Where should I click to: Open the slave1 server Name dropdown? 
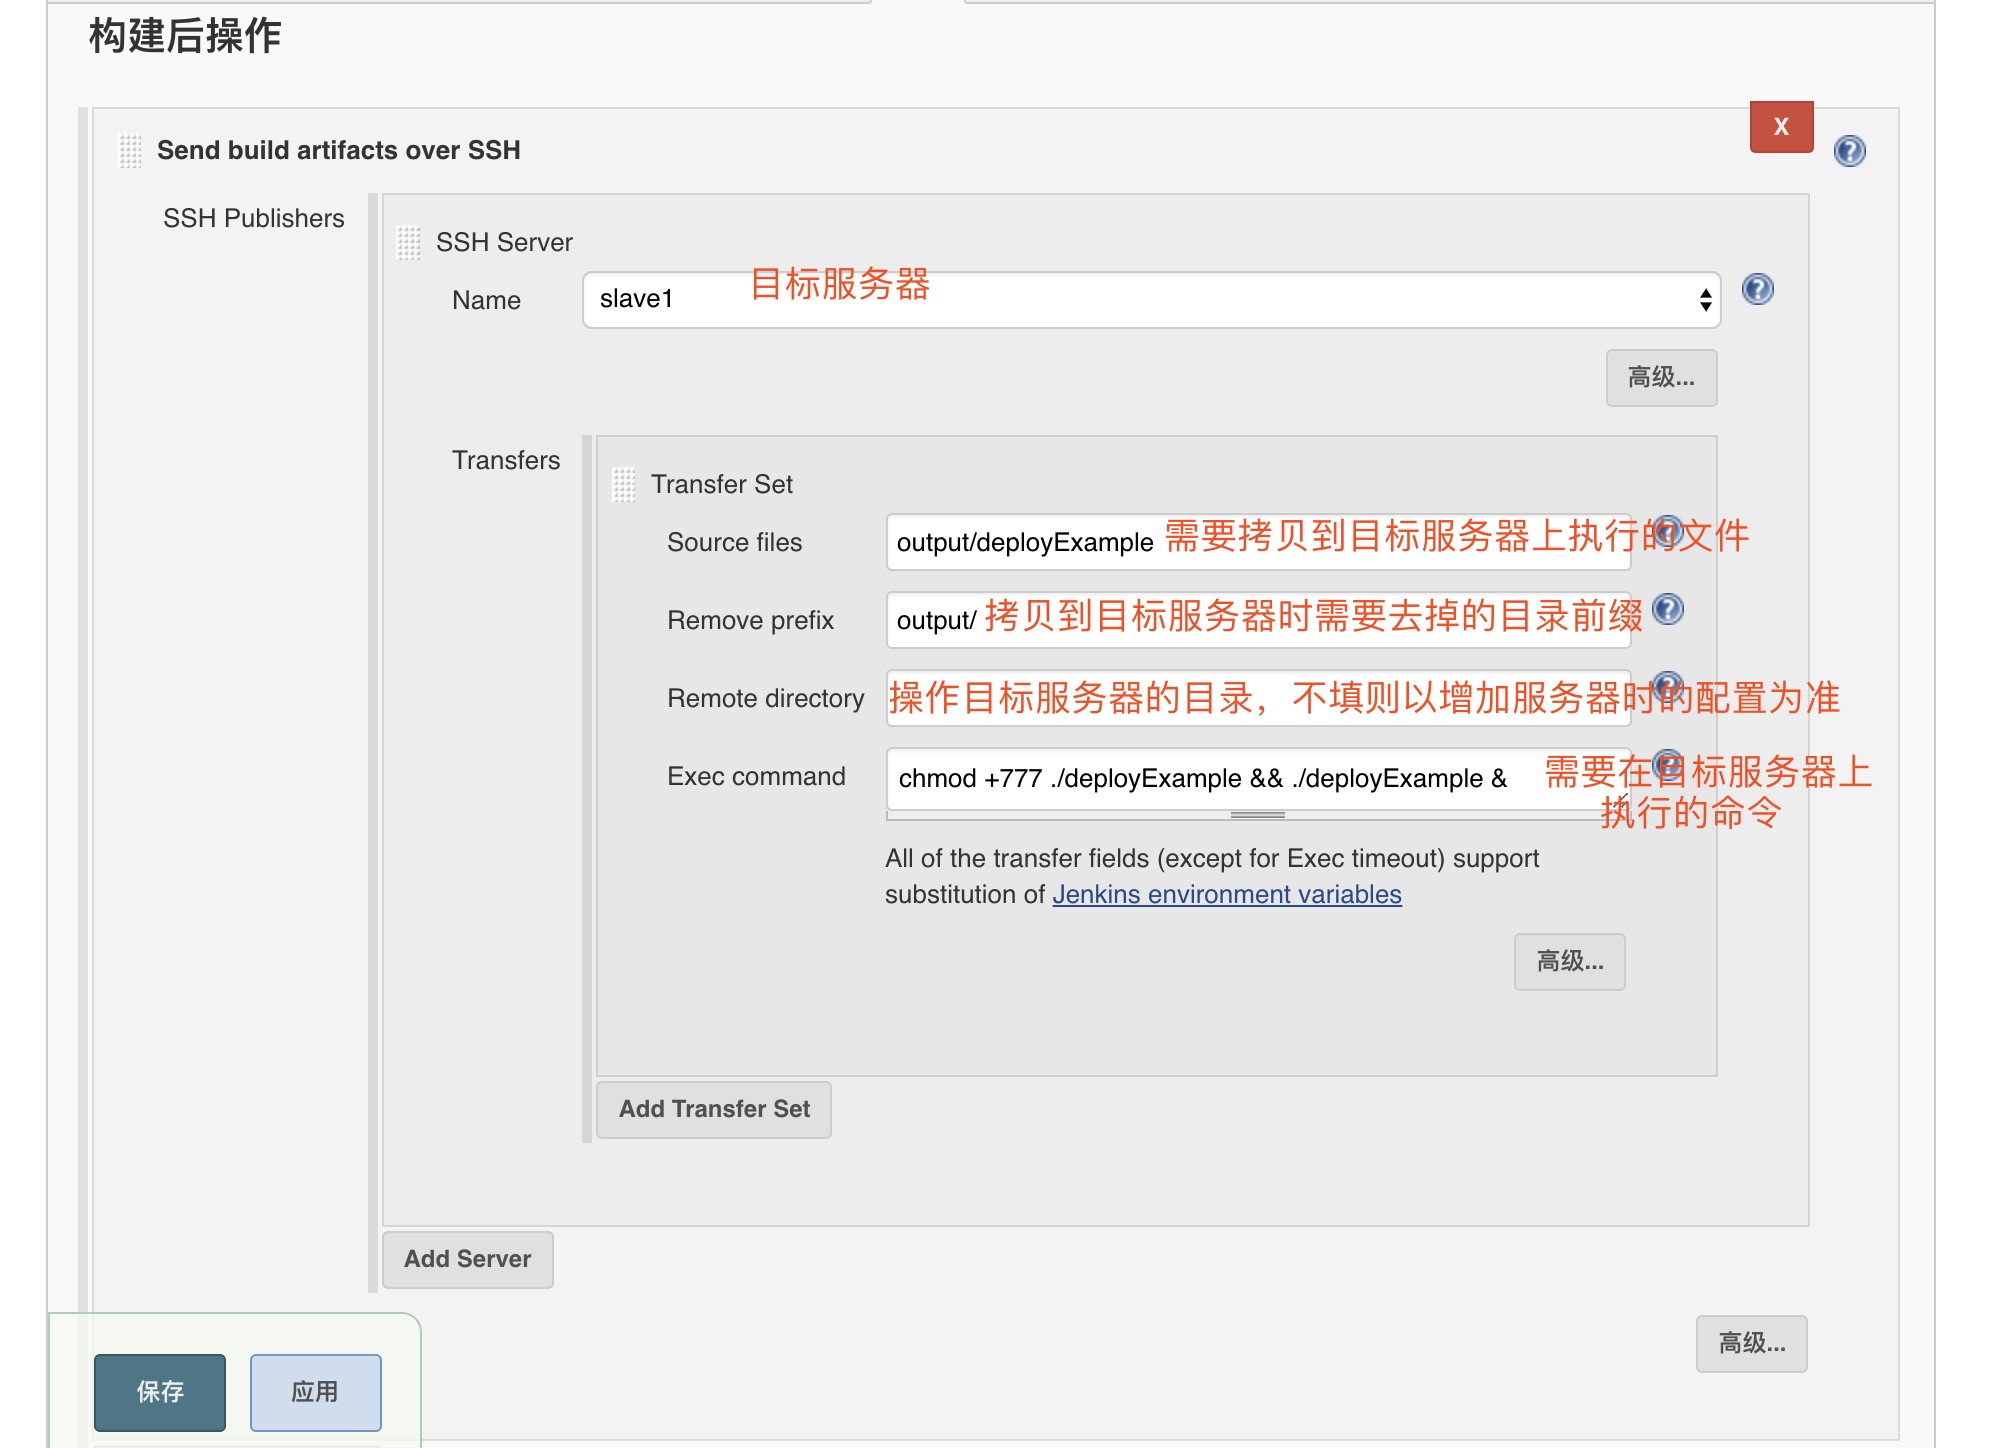(x=1150, y=300)
